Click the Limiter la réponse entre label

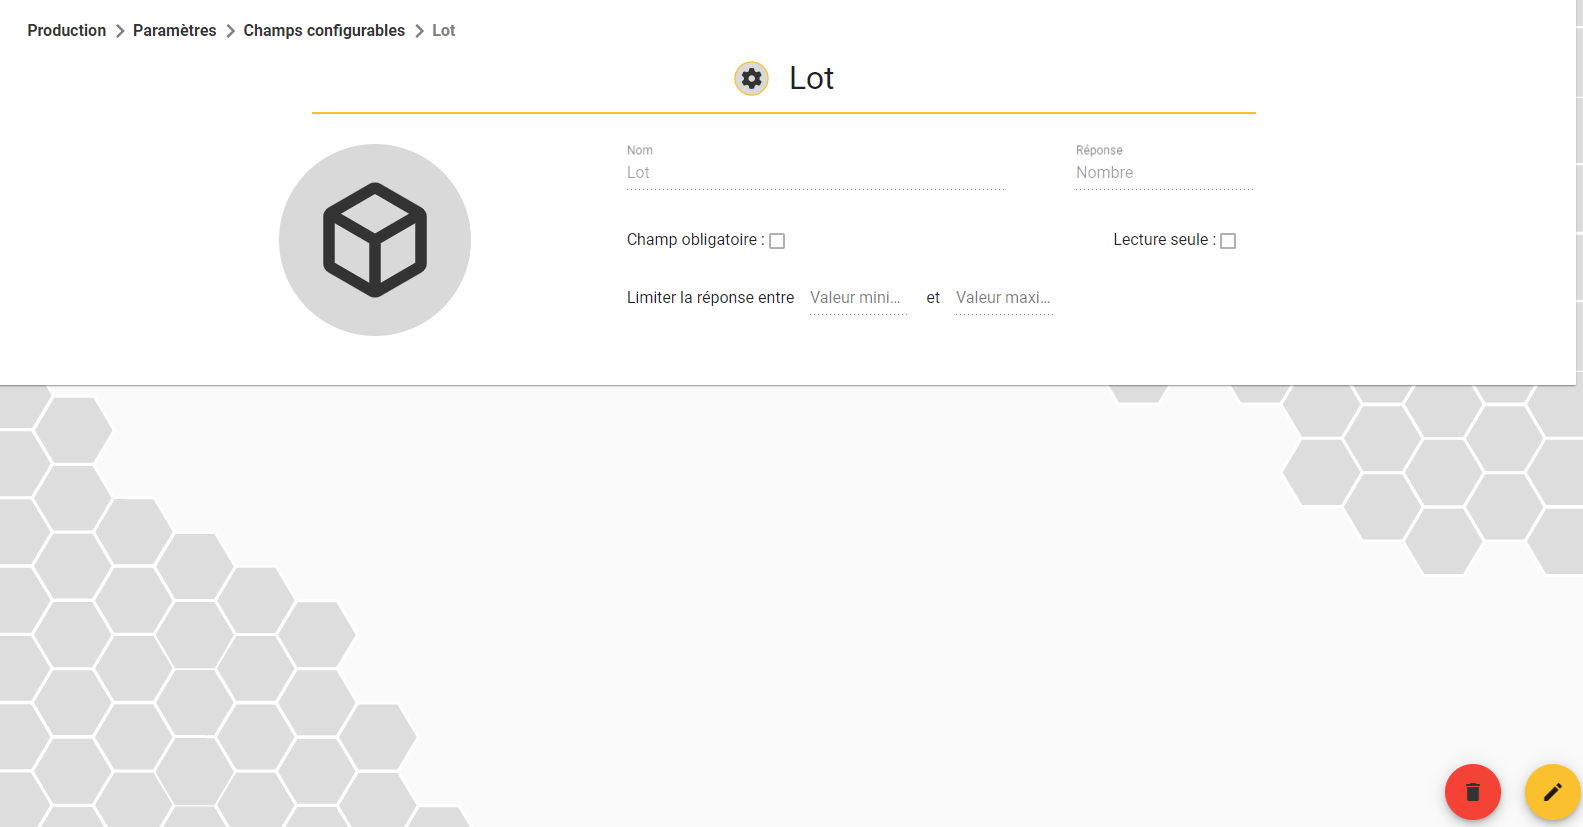pyautogui.click(x=710, y=298)
